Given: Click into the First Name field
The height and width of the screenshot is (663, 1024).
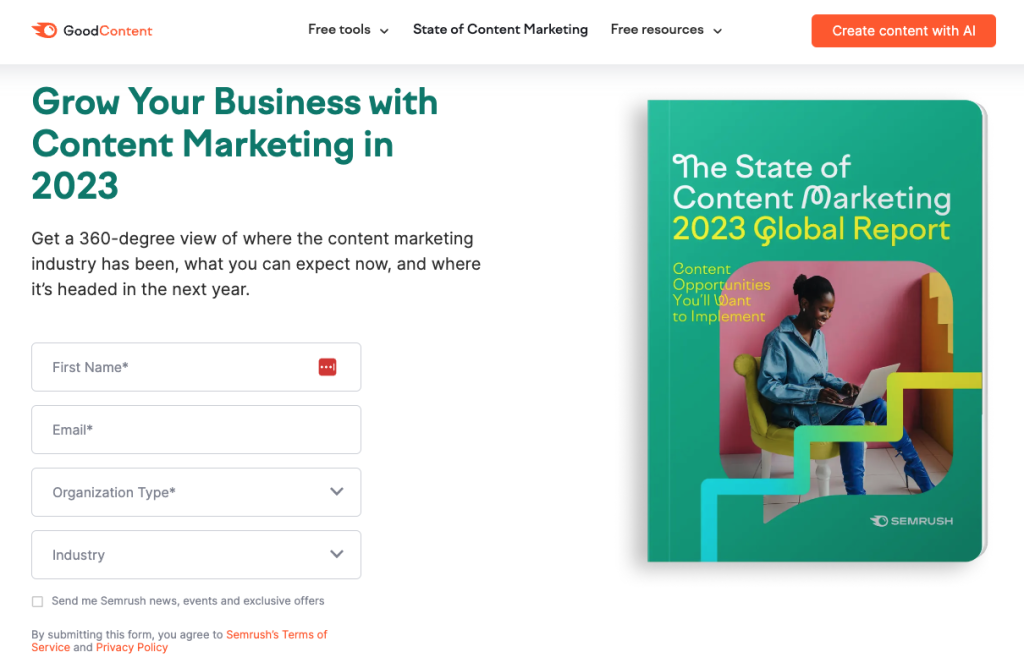Looking at the screenshot, I should coord(180,367).
